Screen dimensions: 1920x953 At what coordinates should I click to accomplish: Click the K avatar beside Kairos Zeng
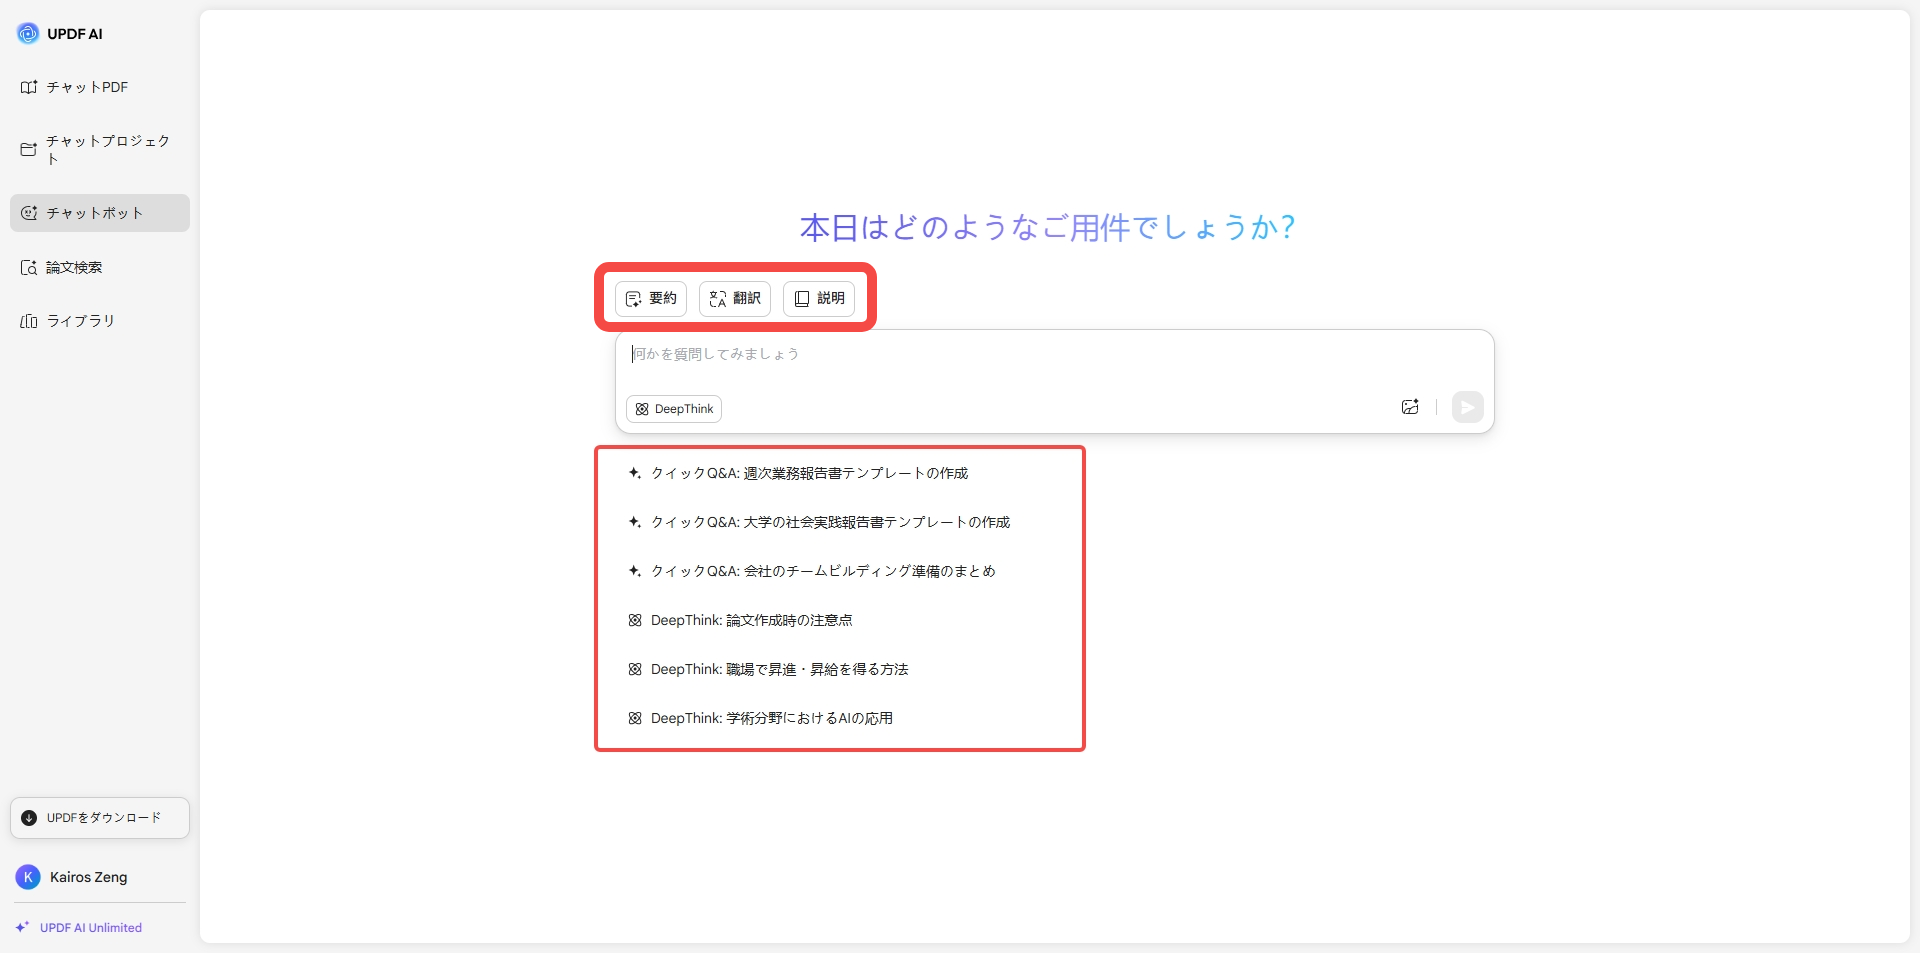coord(28,877)
